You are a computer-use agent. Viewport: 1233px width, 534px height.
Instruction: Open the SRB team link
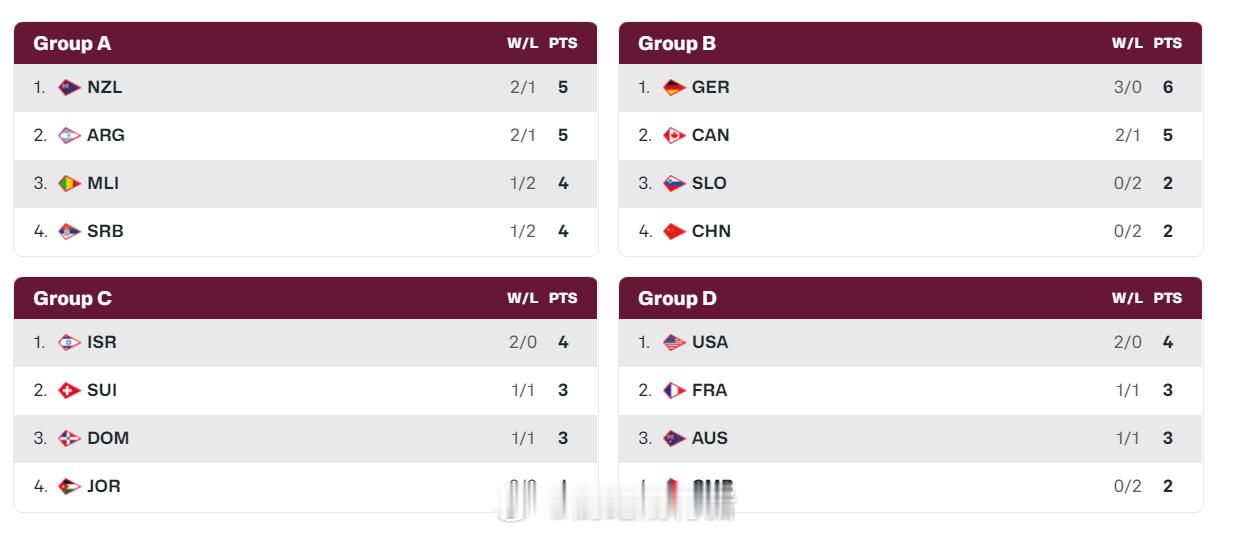click(x=105, y=231)
